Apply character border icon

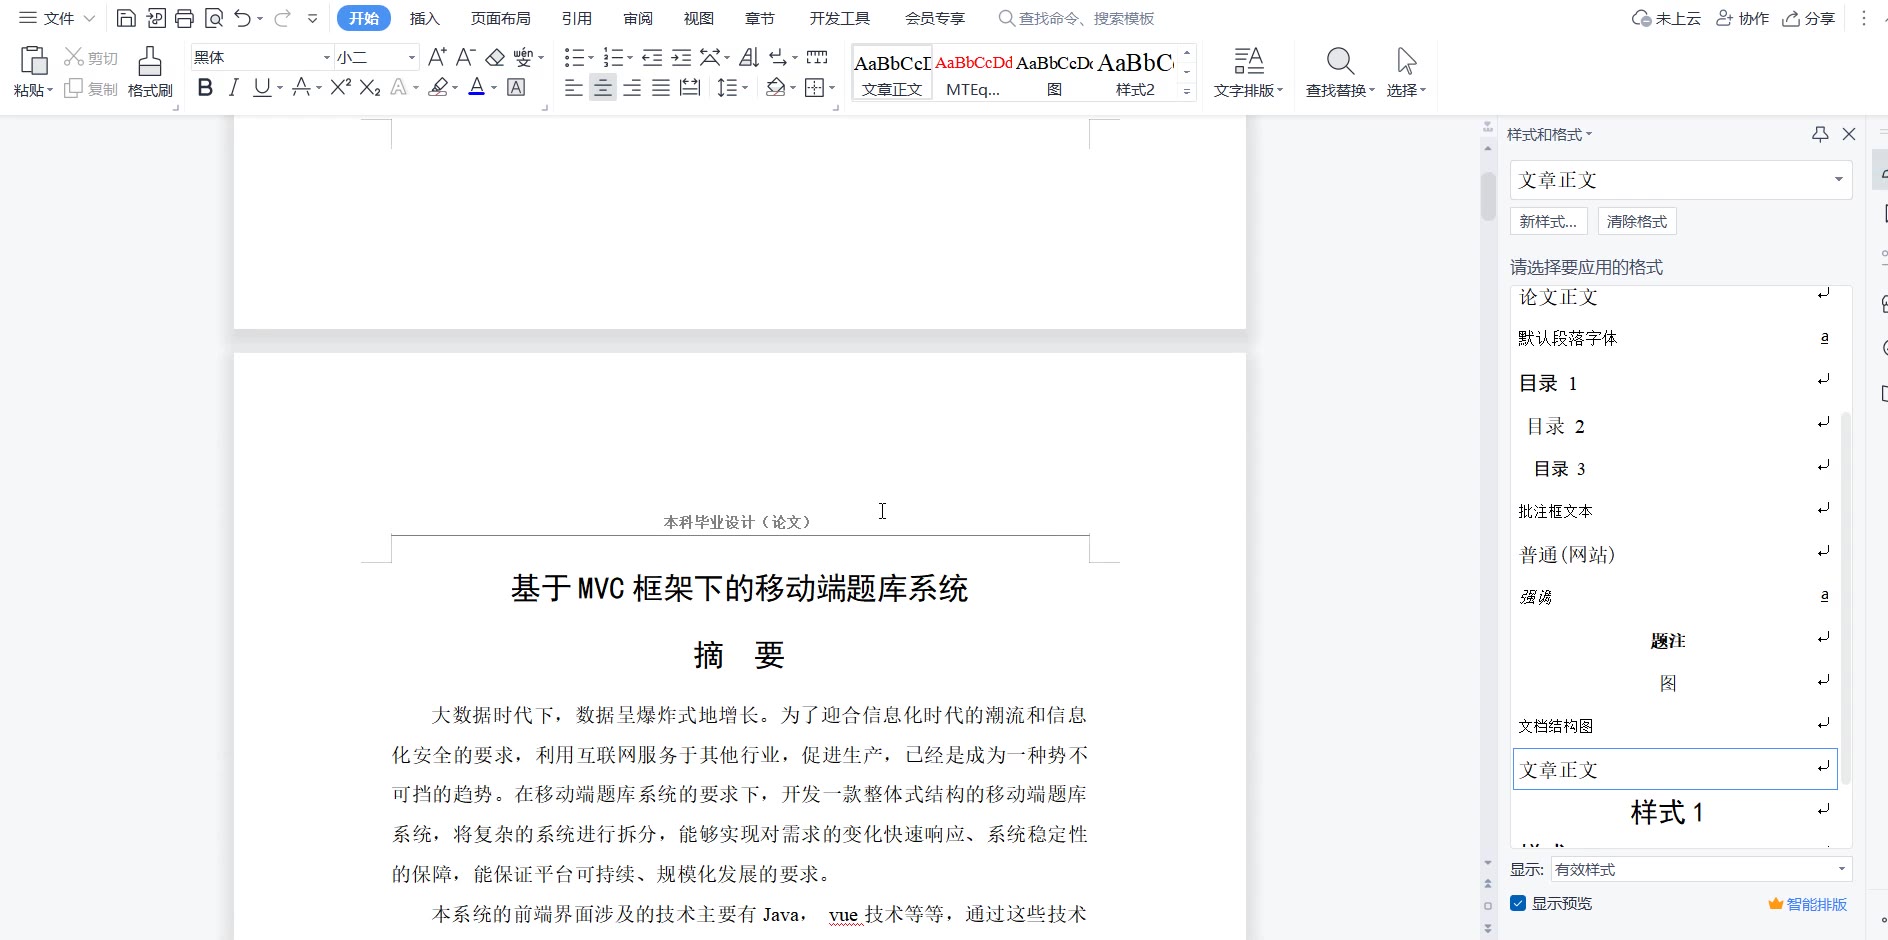pyautogui.click(x=516, y=87)
